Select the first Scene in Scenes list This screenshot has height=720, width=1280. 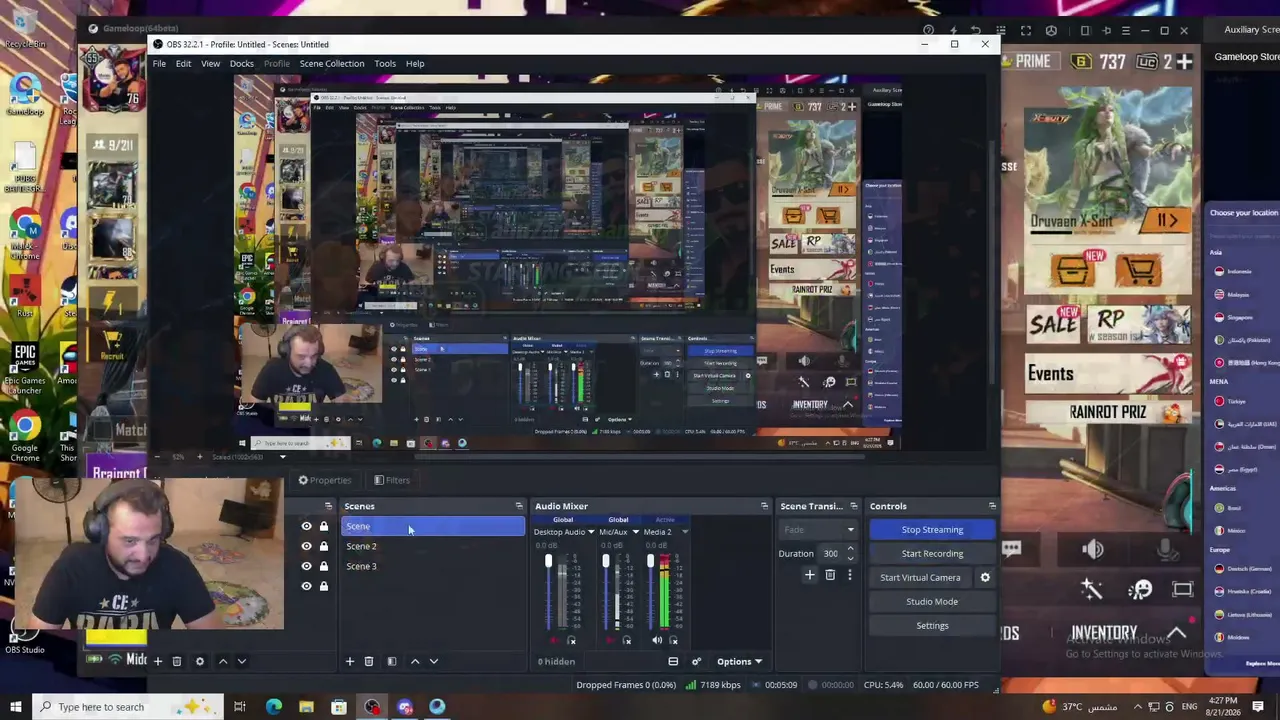[433, 527]
